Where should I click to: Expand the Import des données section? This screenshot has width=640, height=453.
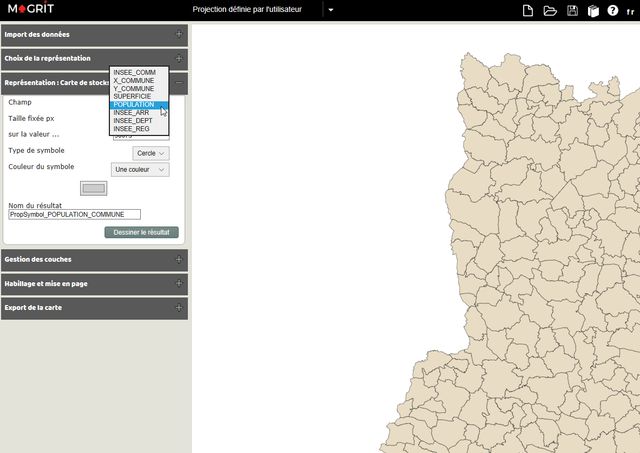click(x=179, y=34)
